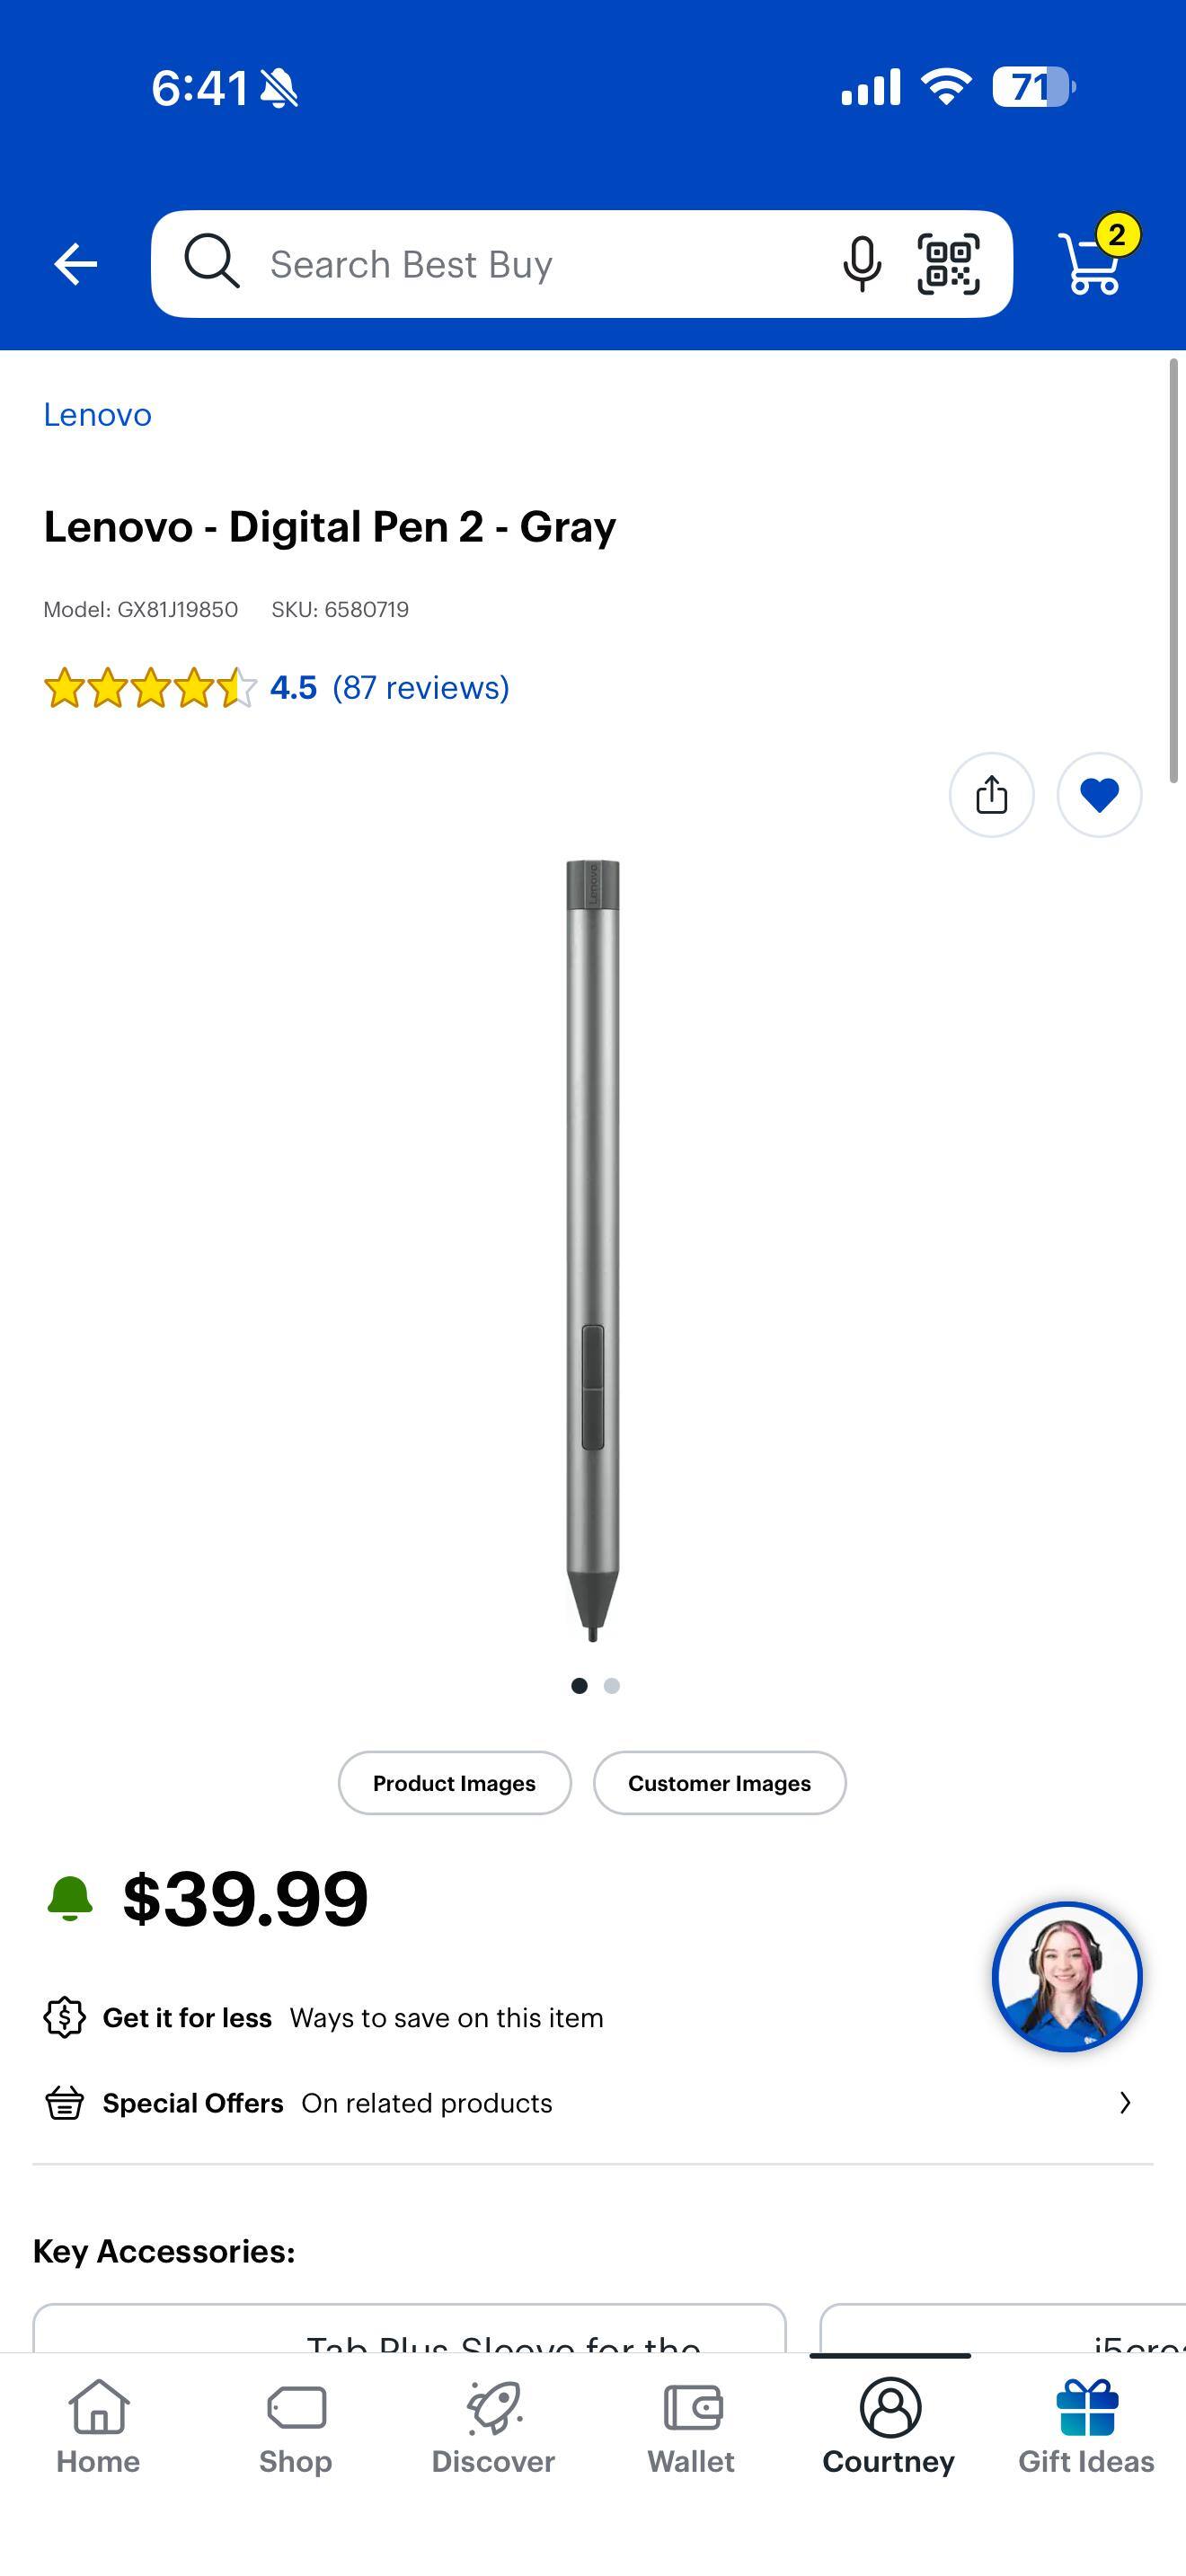This screenshot has width=1186, height=2576.
Task: Switch to the Home tab
Action: pyautogui.click(x=98, y=2427)
